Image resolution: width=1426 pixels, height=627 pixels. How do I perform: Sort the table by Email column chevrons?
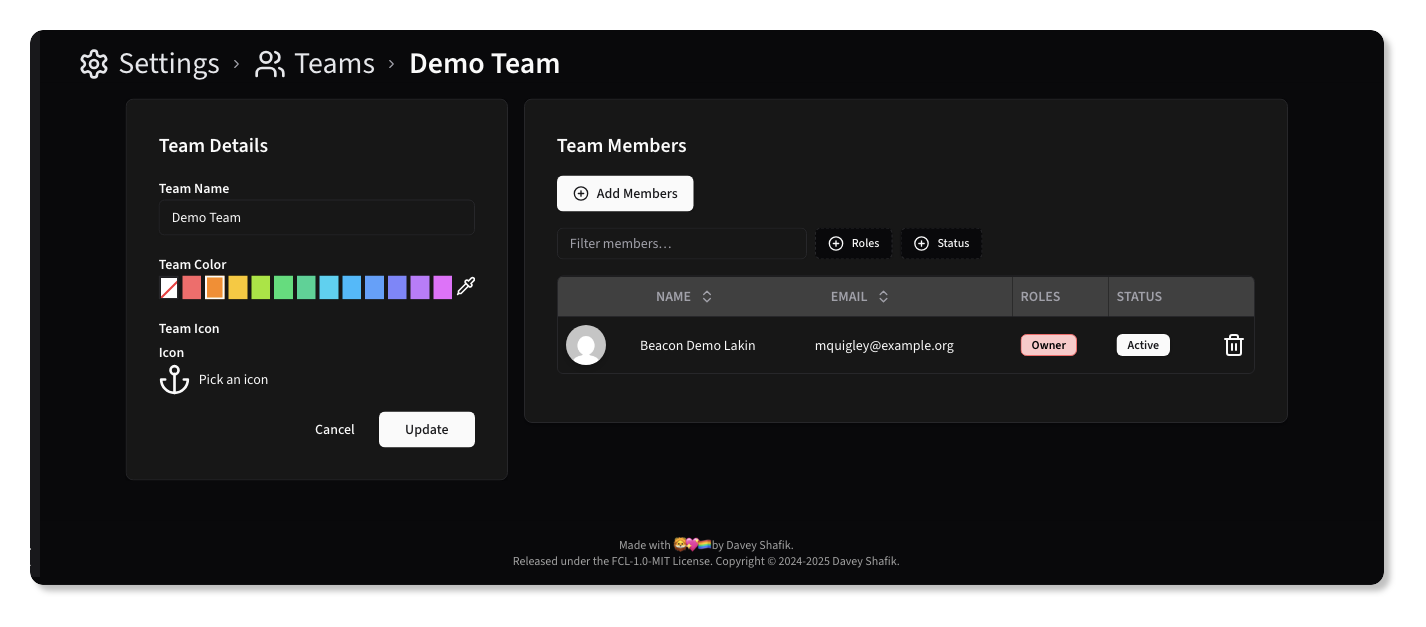point(884,296)
